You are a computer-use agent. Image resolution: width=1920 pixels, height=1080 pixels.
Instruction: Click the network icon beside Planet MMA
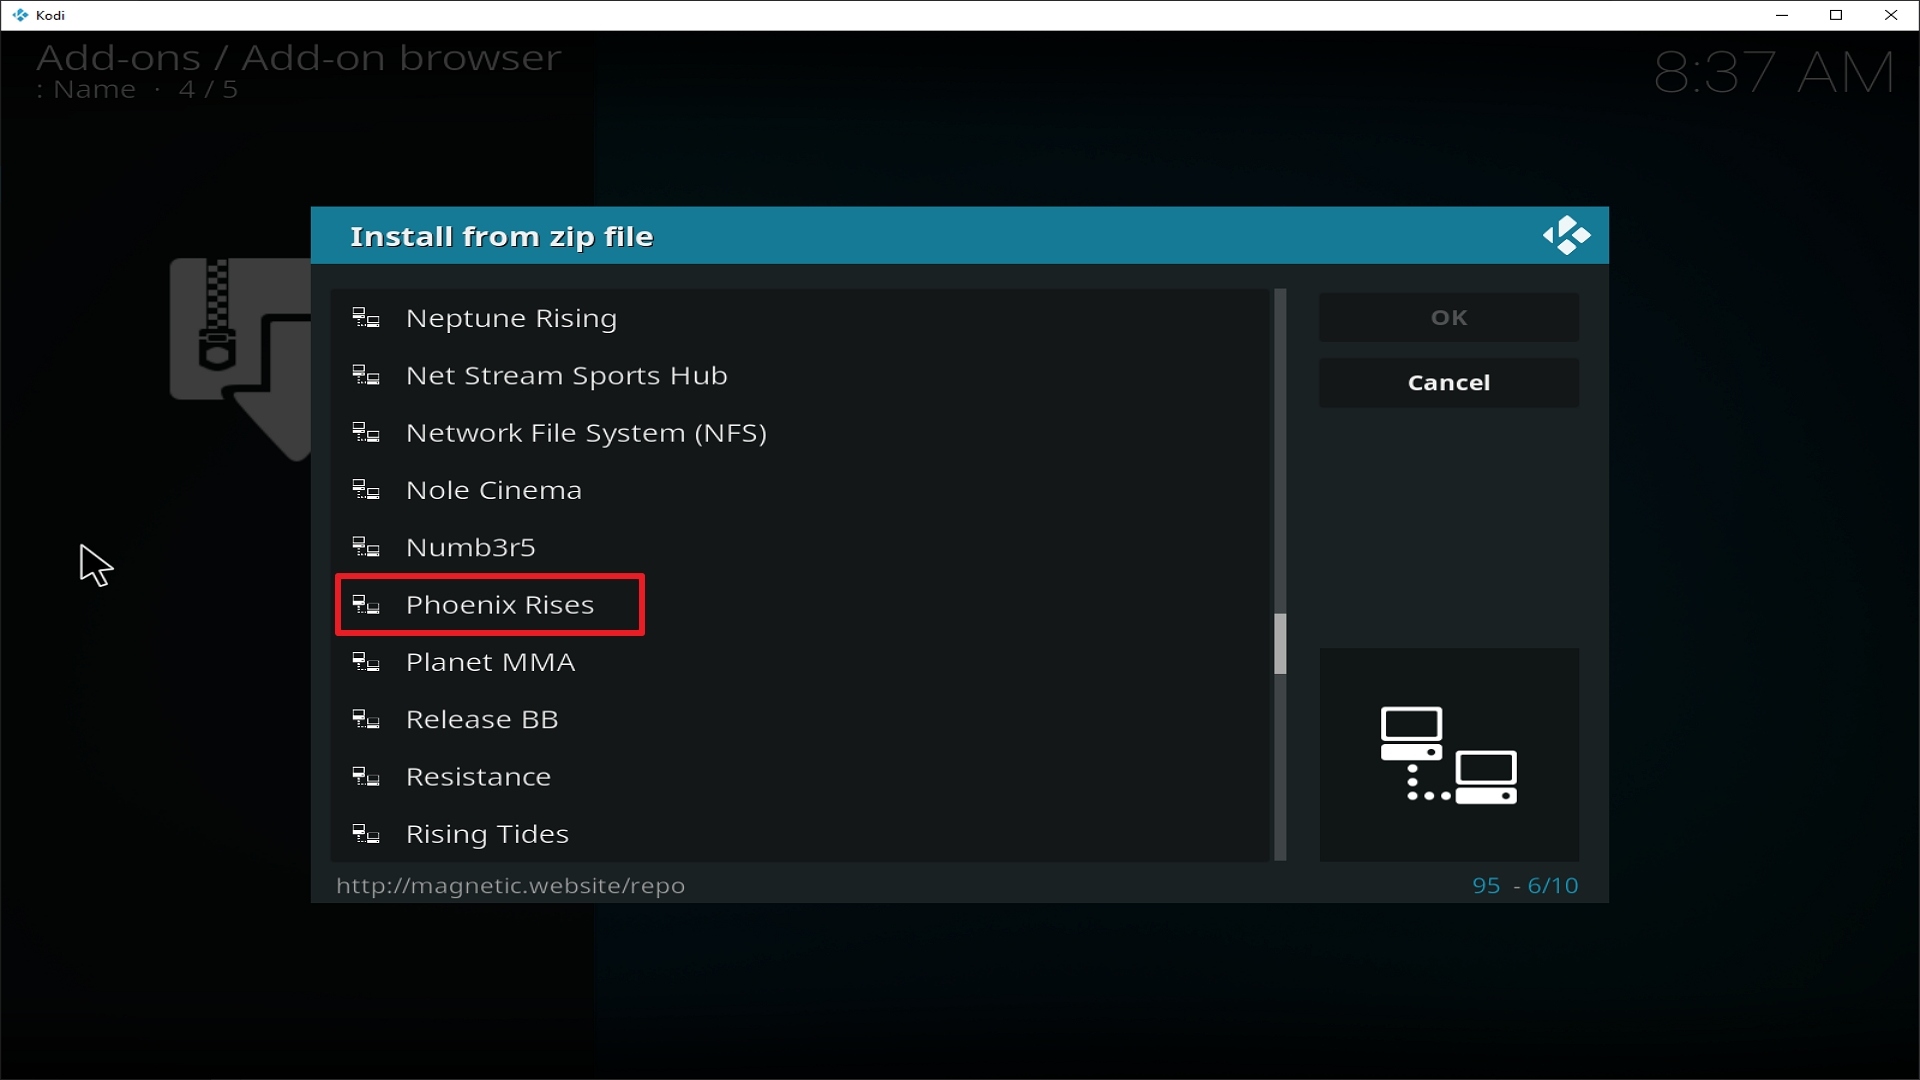(366, 662)
